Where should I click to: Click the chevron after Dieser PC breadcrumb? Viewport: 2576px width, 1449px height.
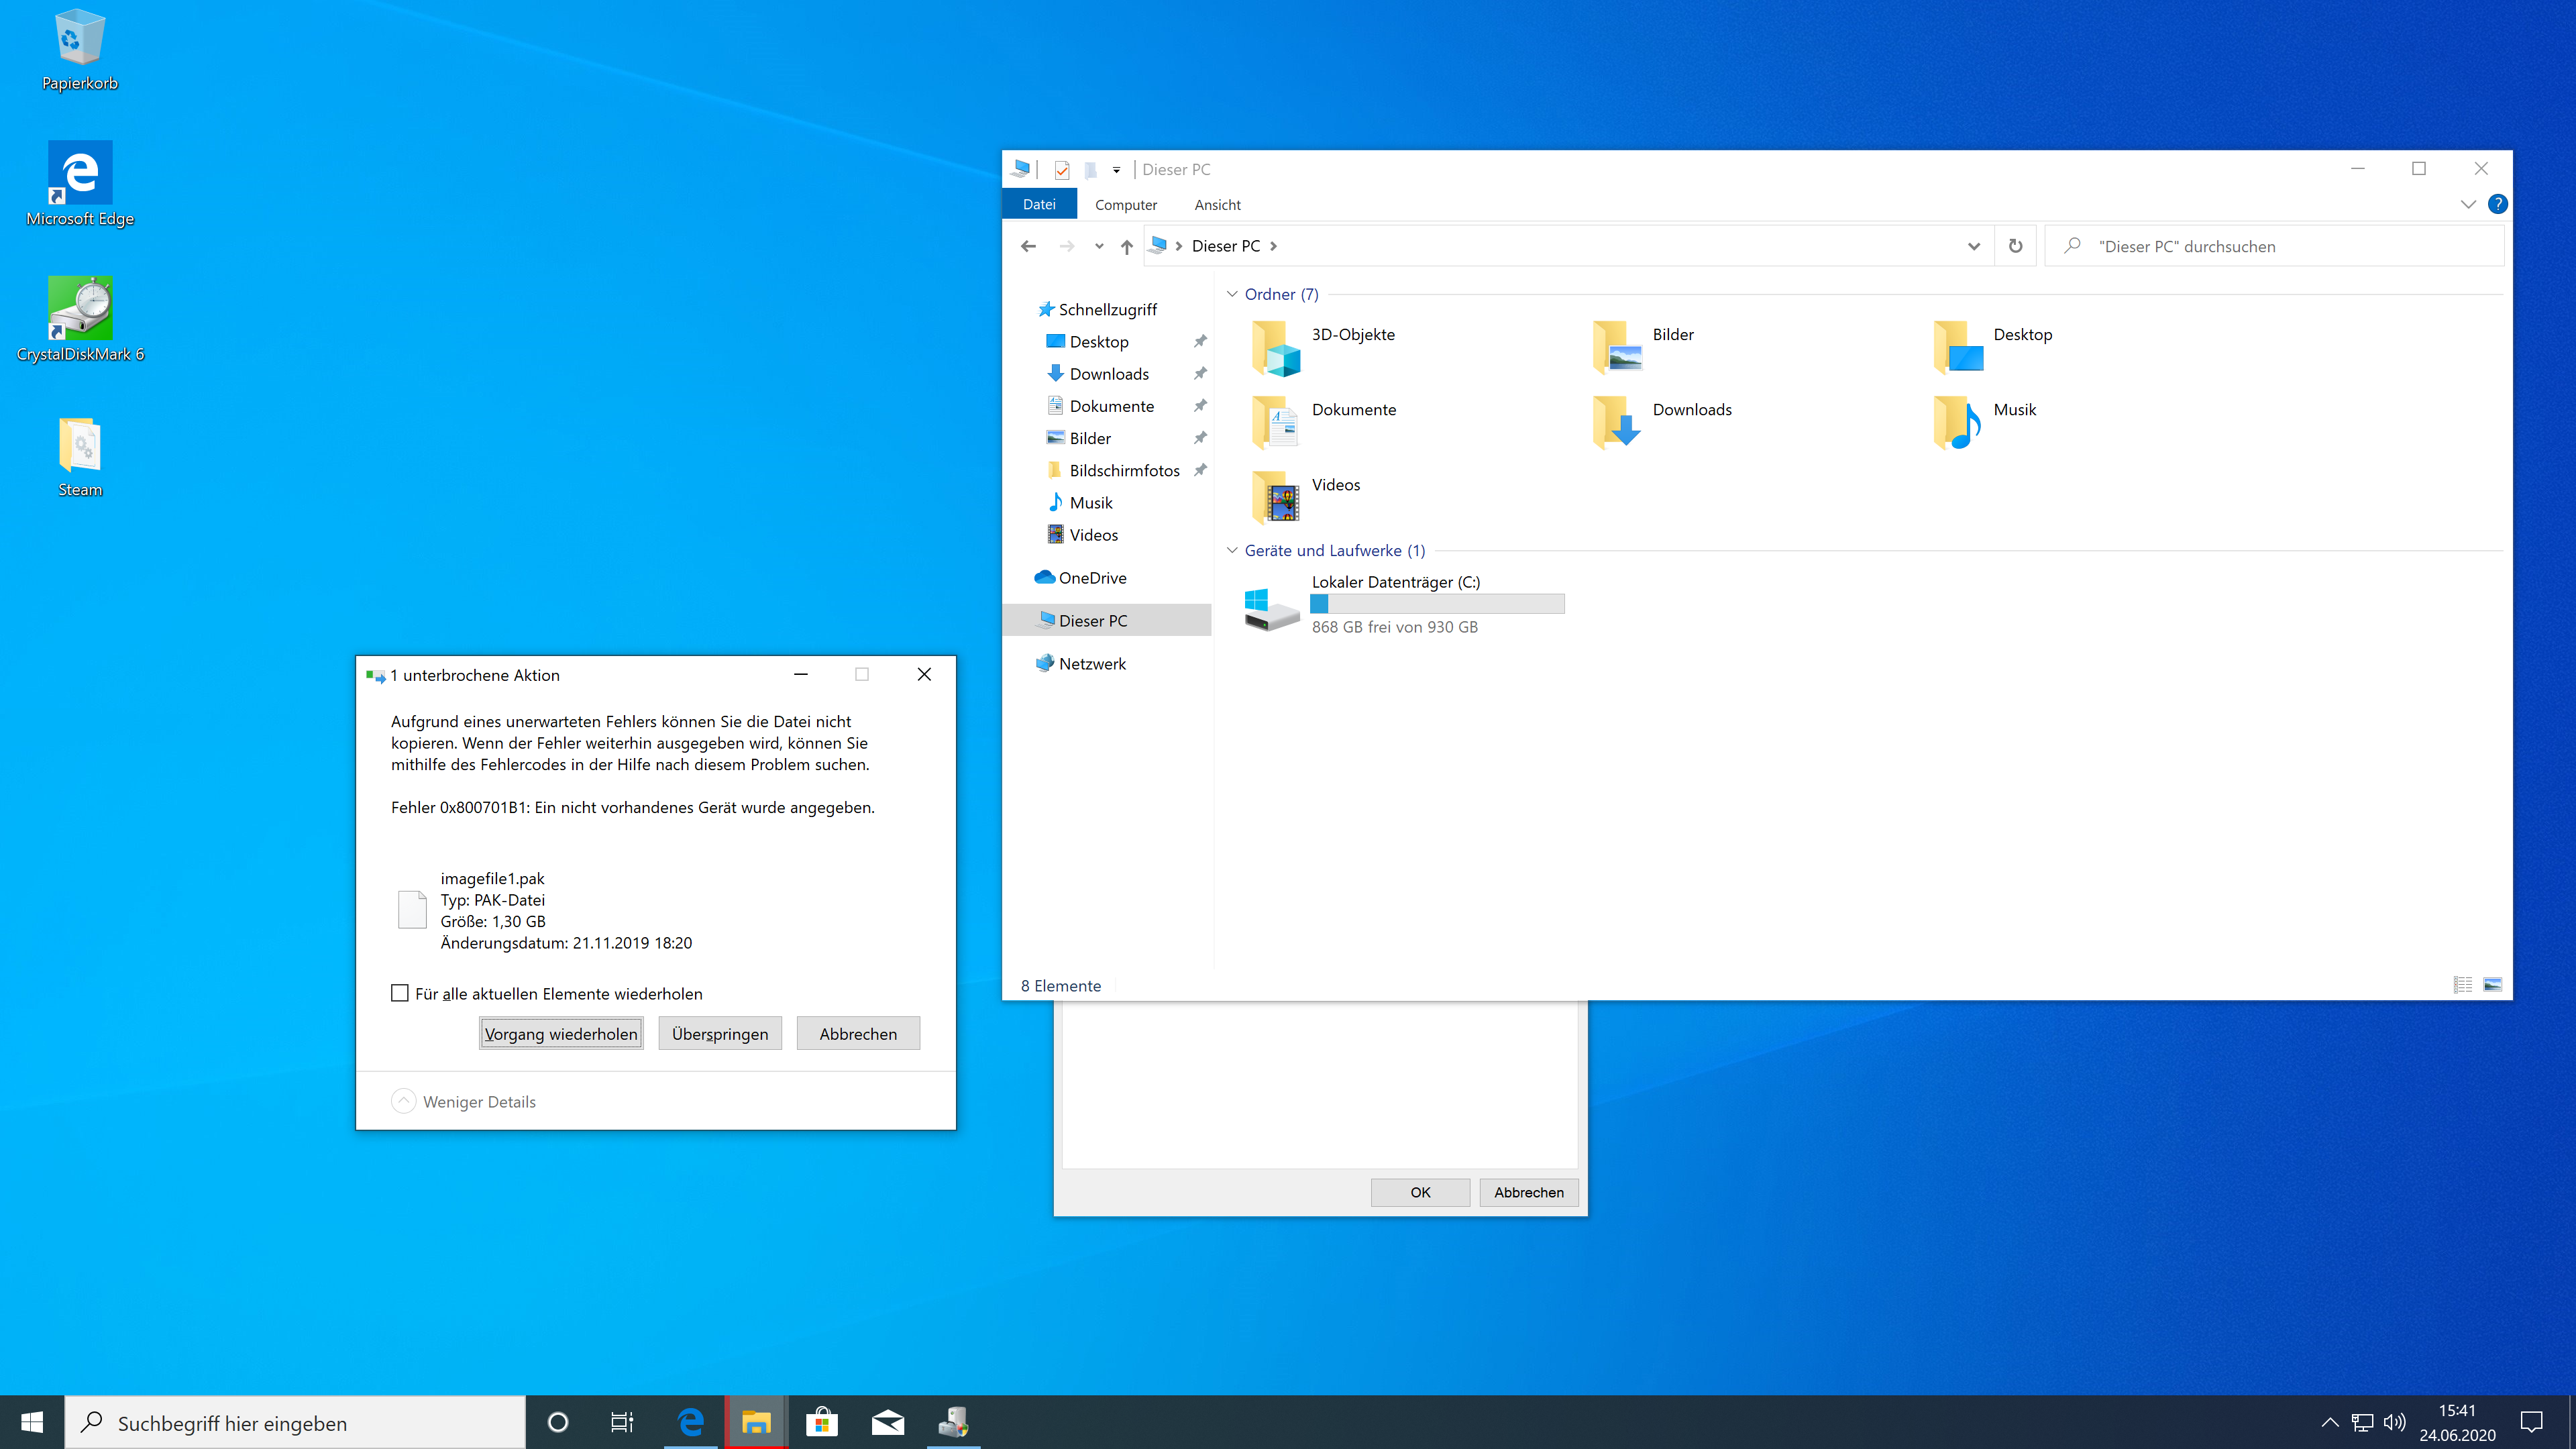(1273, 246)
